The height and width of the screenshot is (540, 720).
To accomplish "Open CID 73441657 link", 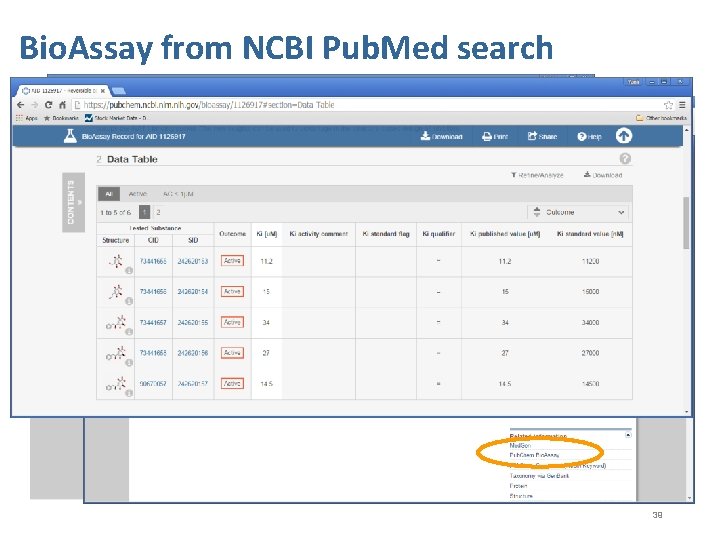I will [153, 323].
